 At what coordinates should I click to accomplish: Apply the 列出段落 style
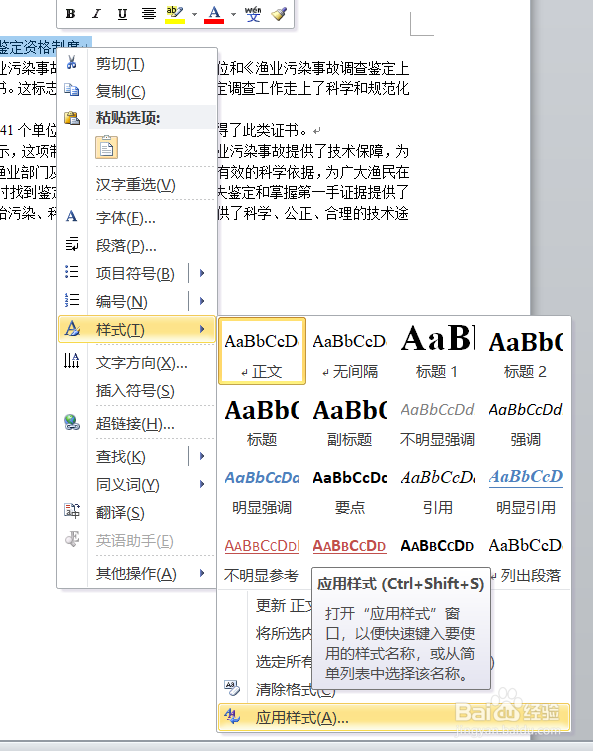[x=525, y=558]
